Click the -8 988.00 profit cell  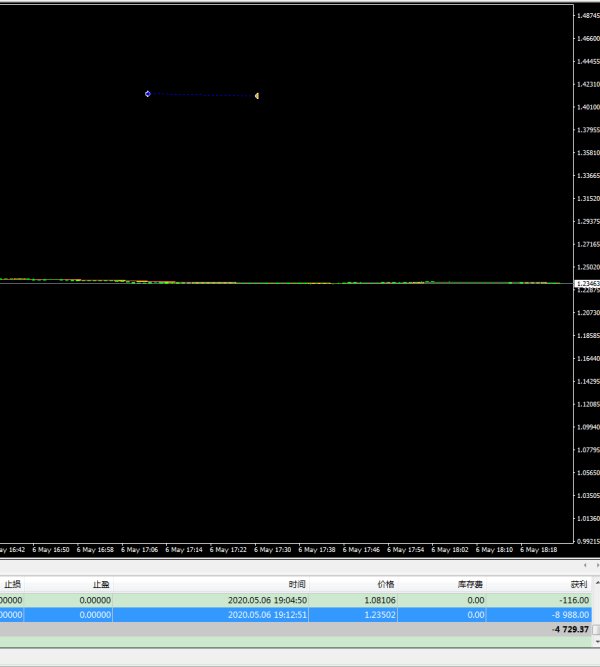(x=567, y=615)
